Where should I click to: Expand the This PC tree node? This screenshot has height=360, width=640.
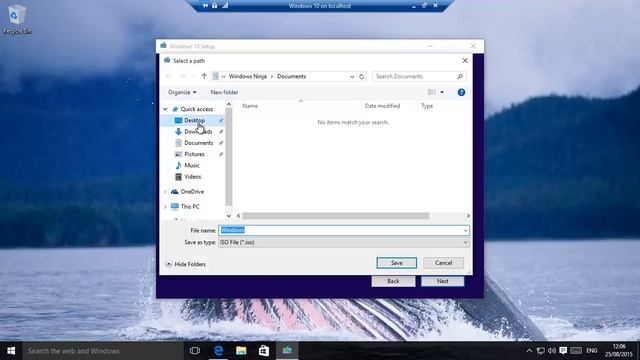[x=165, y=207]
